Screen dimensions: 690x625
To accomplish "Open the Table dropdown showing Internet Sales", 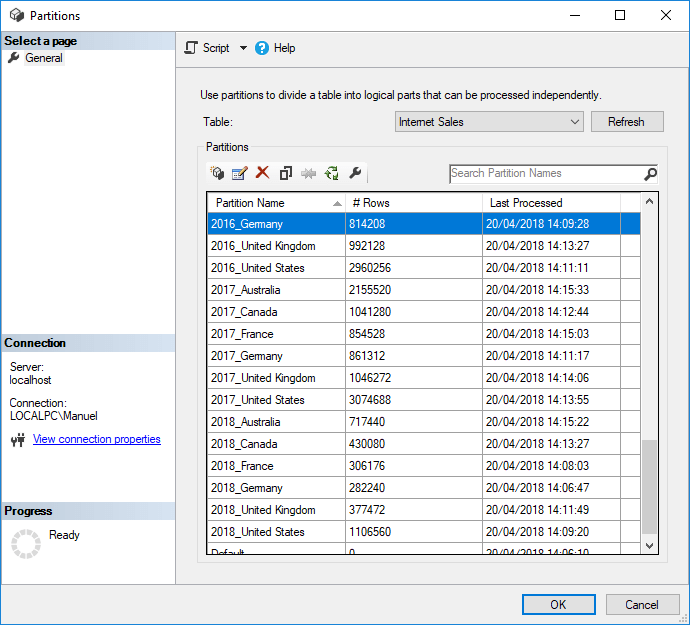I will 489,122.
